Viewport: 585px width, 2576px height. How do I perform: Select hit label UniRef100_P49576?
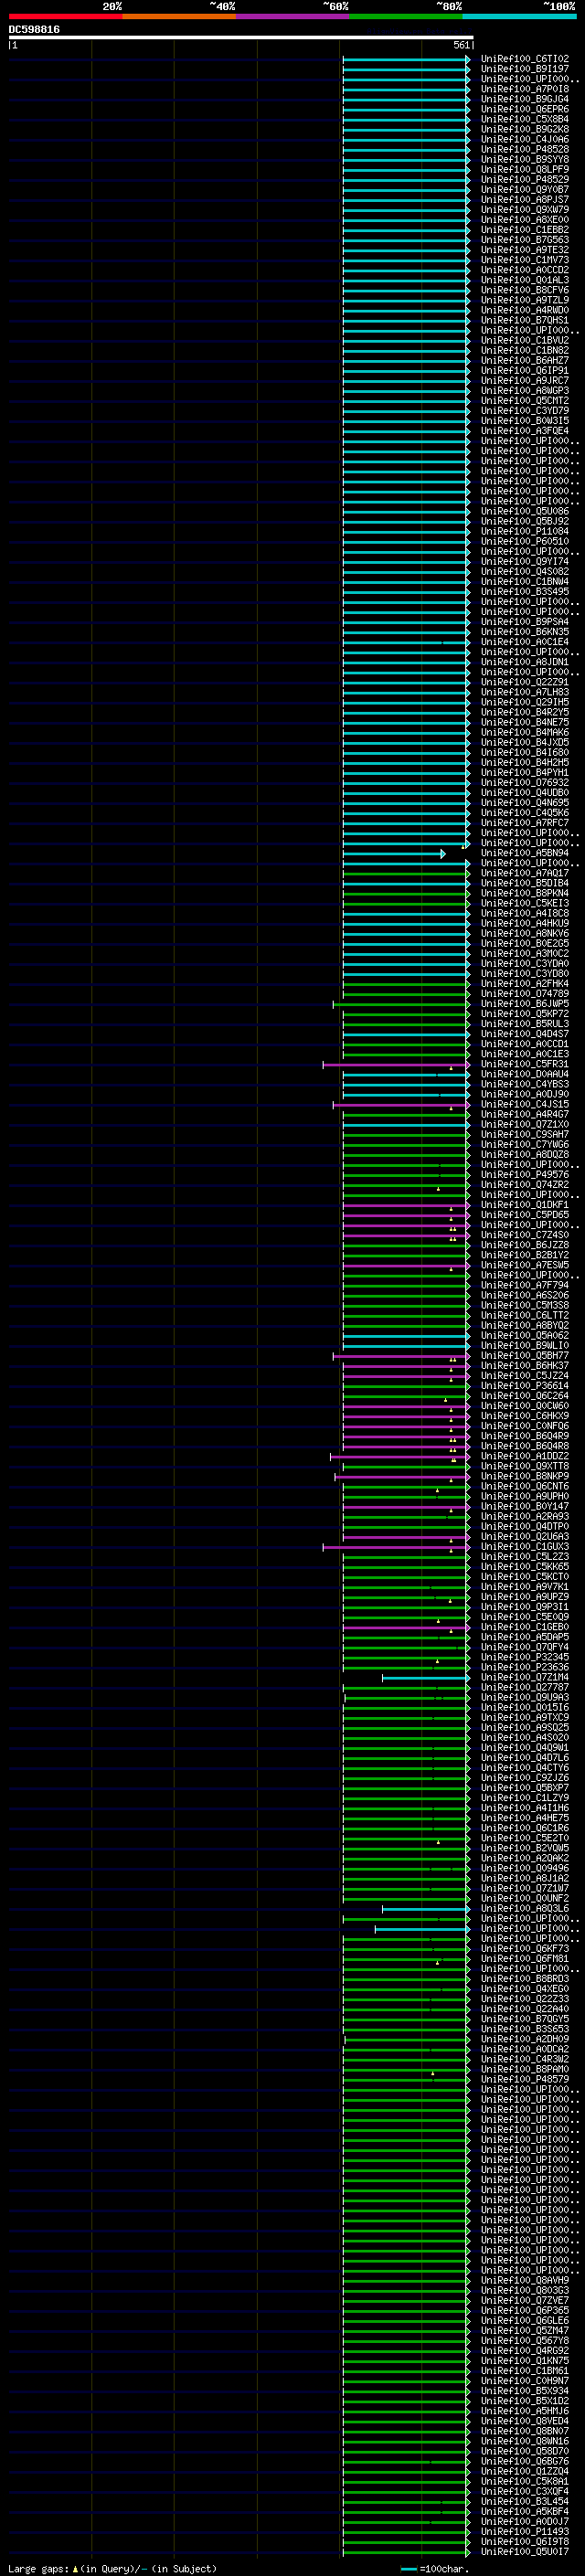pos(524,1175)
